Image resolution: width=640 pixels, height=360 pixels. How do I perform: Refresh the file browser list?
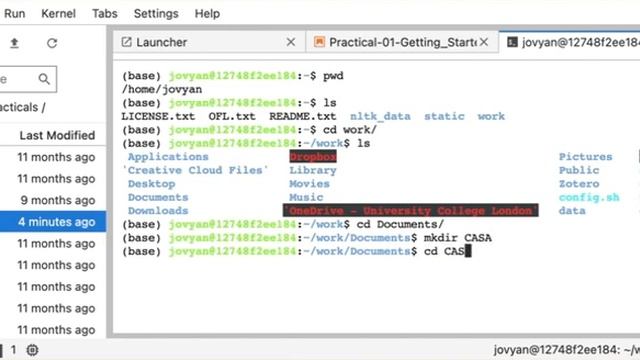(x=52, y=43)
